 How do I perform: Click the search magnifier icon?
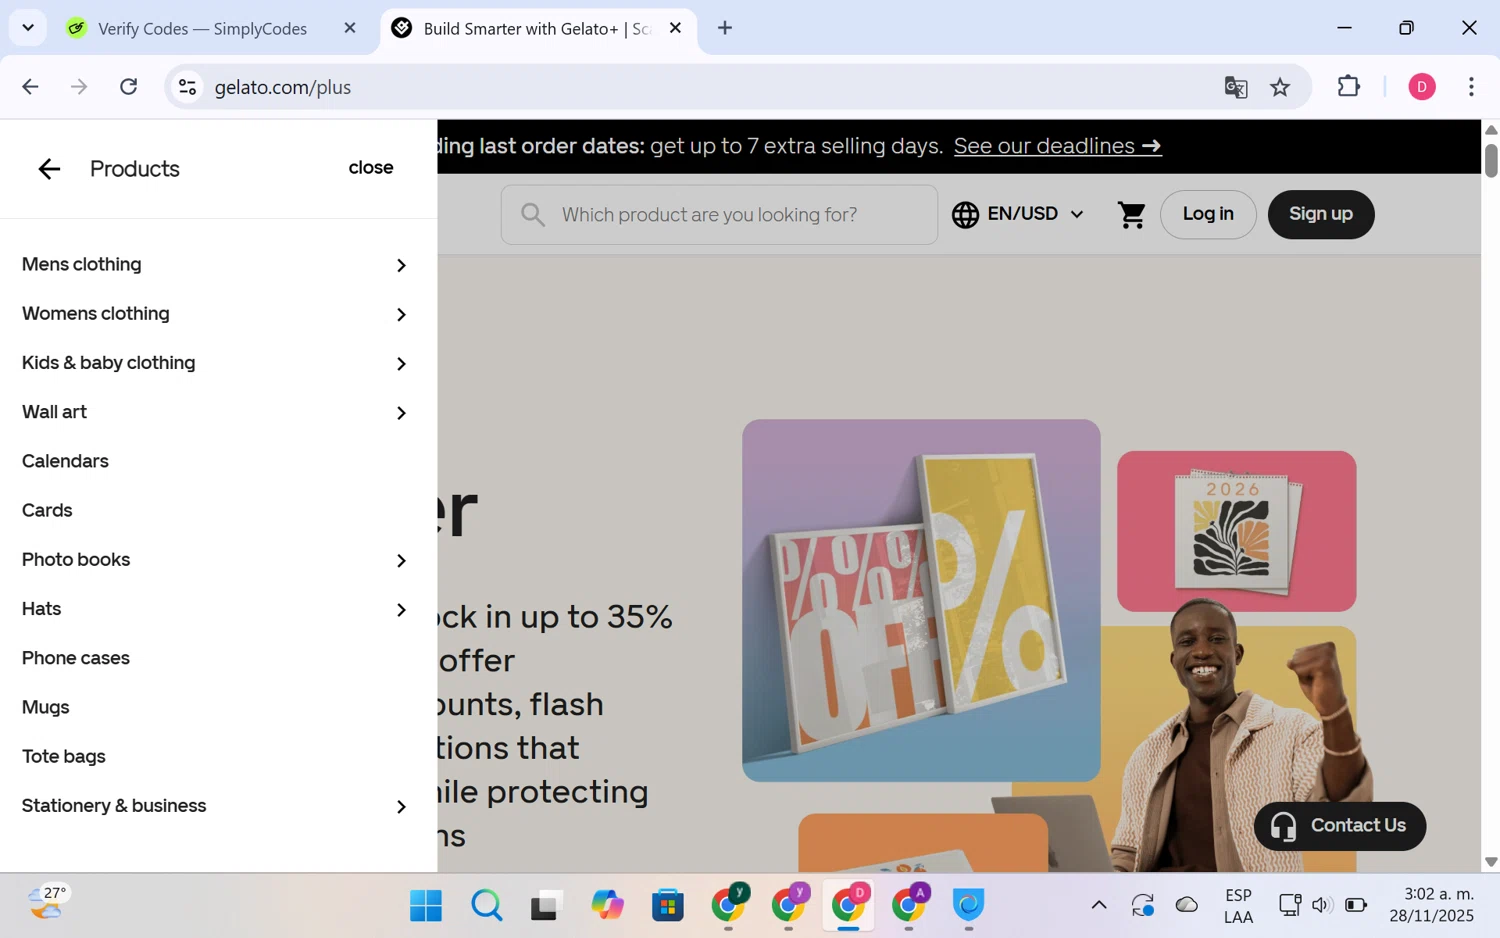(x=533, y=215)
